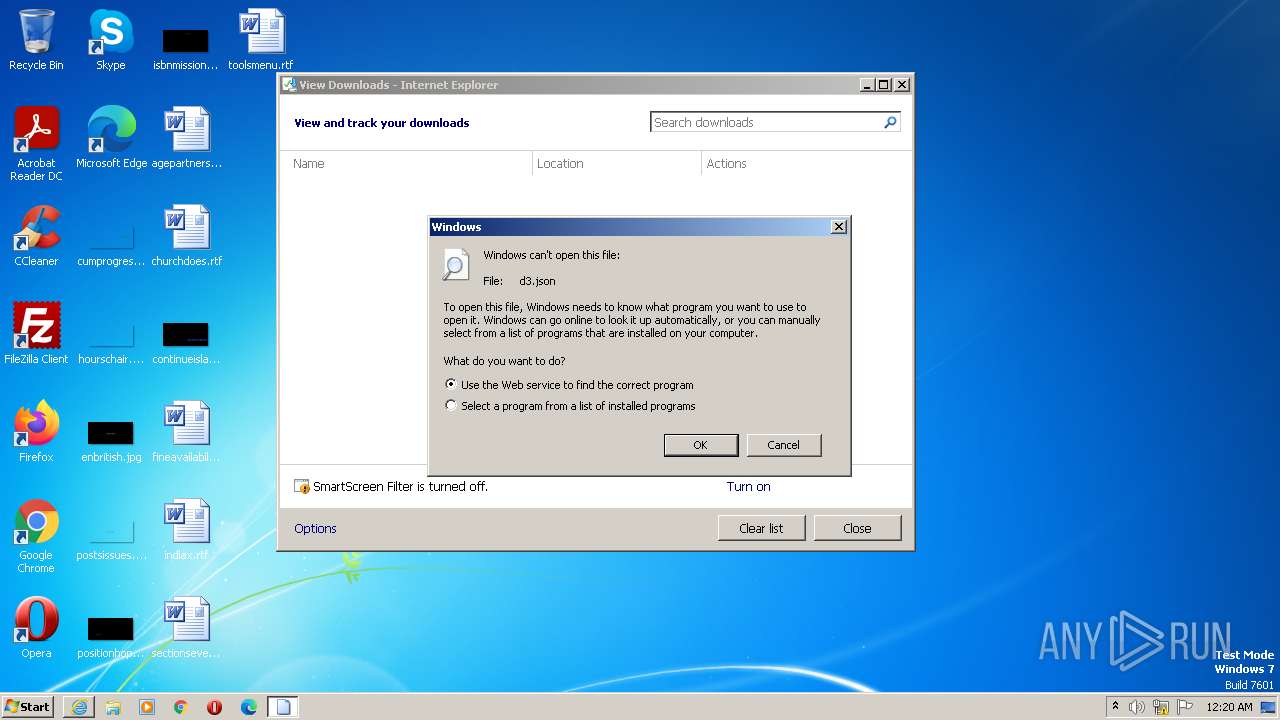Open continueisla desktop file

(186, 340)
